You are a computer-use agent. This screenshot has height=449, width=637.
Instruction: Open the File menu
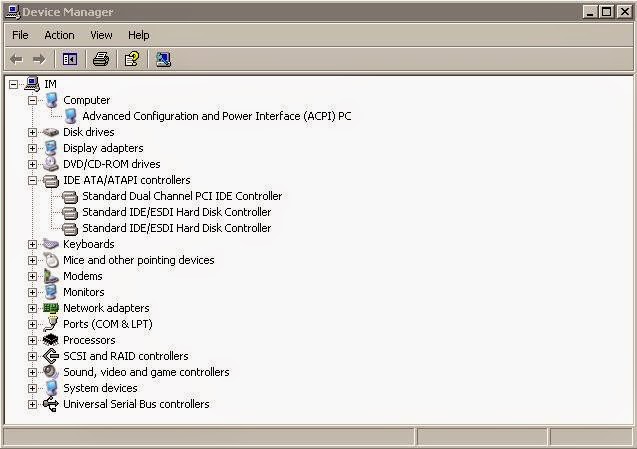(20, 35)
